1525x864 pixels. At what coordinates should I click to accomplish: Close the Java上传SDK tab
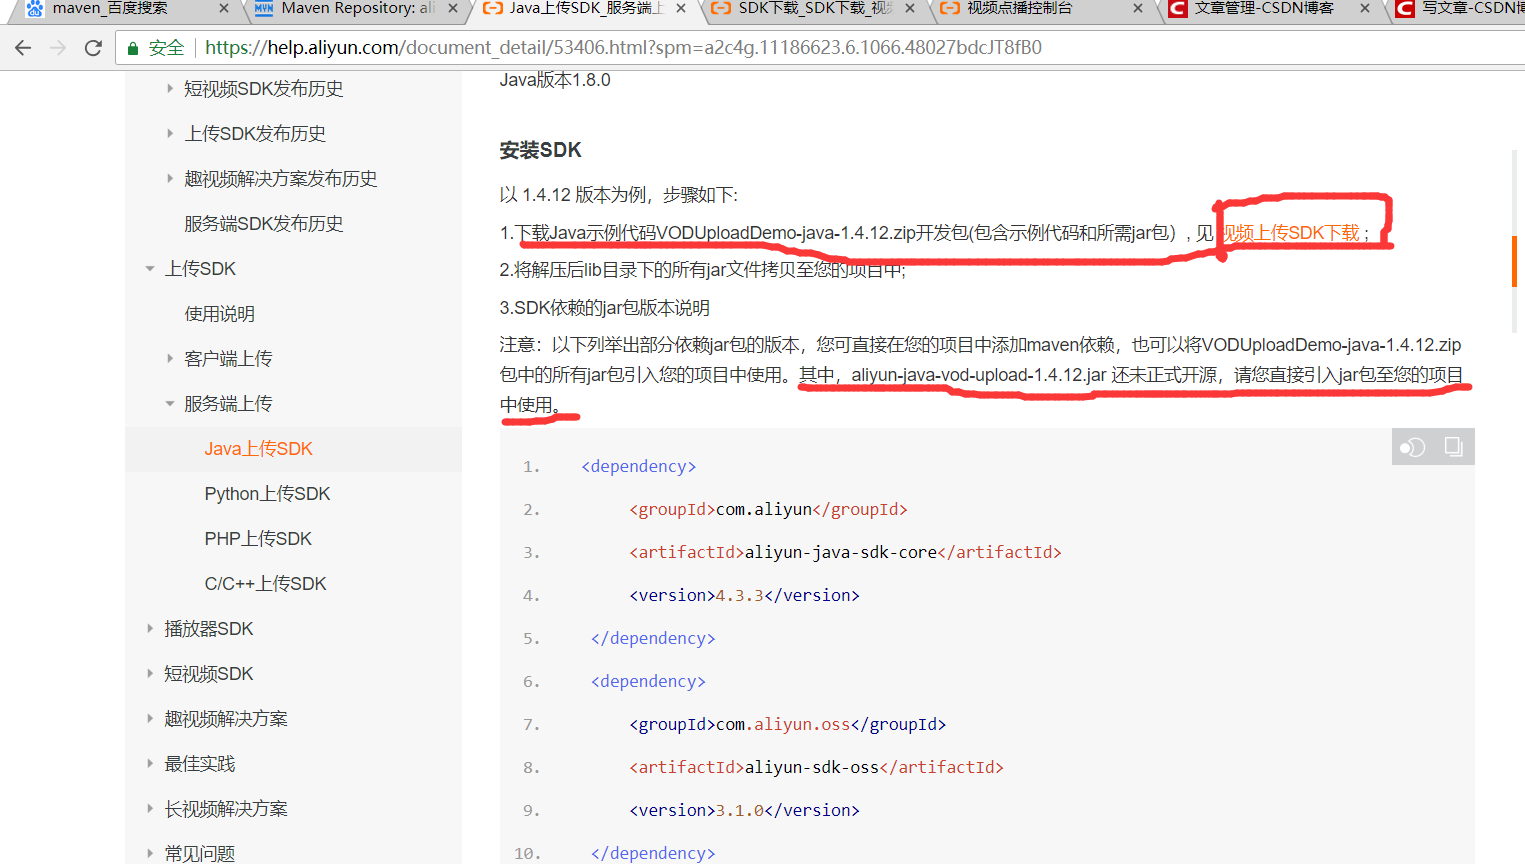pos(681,8)
